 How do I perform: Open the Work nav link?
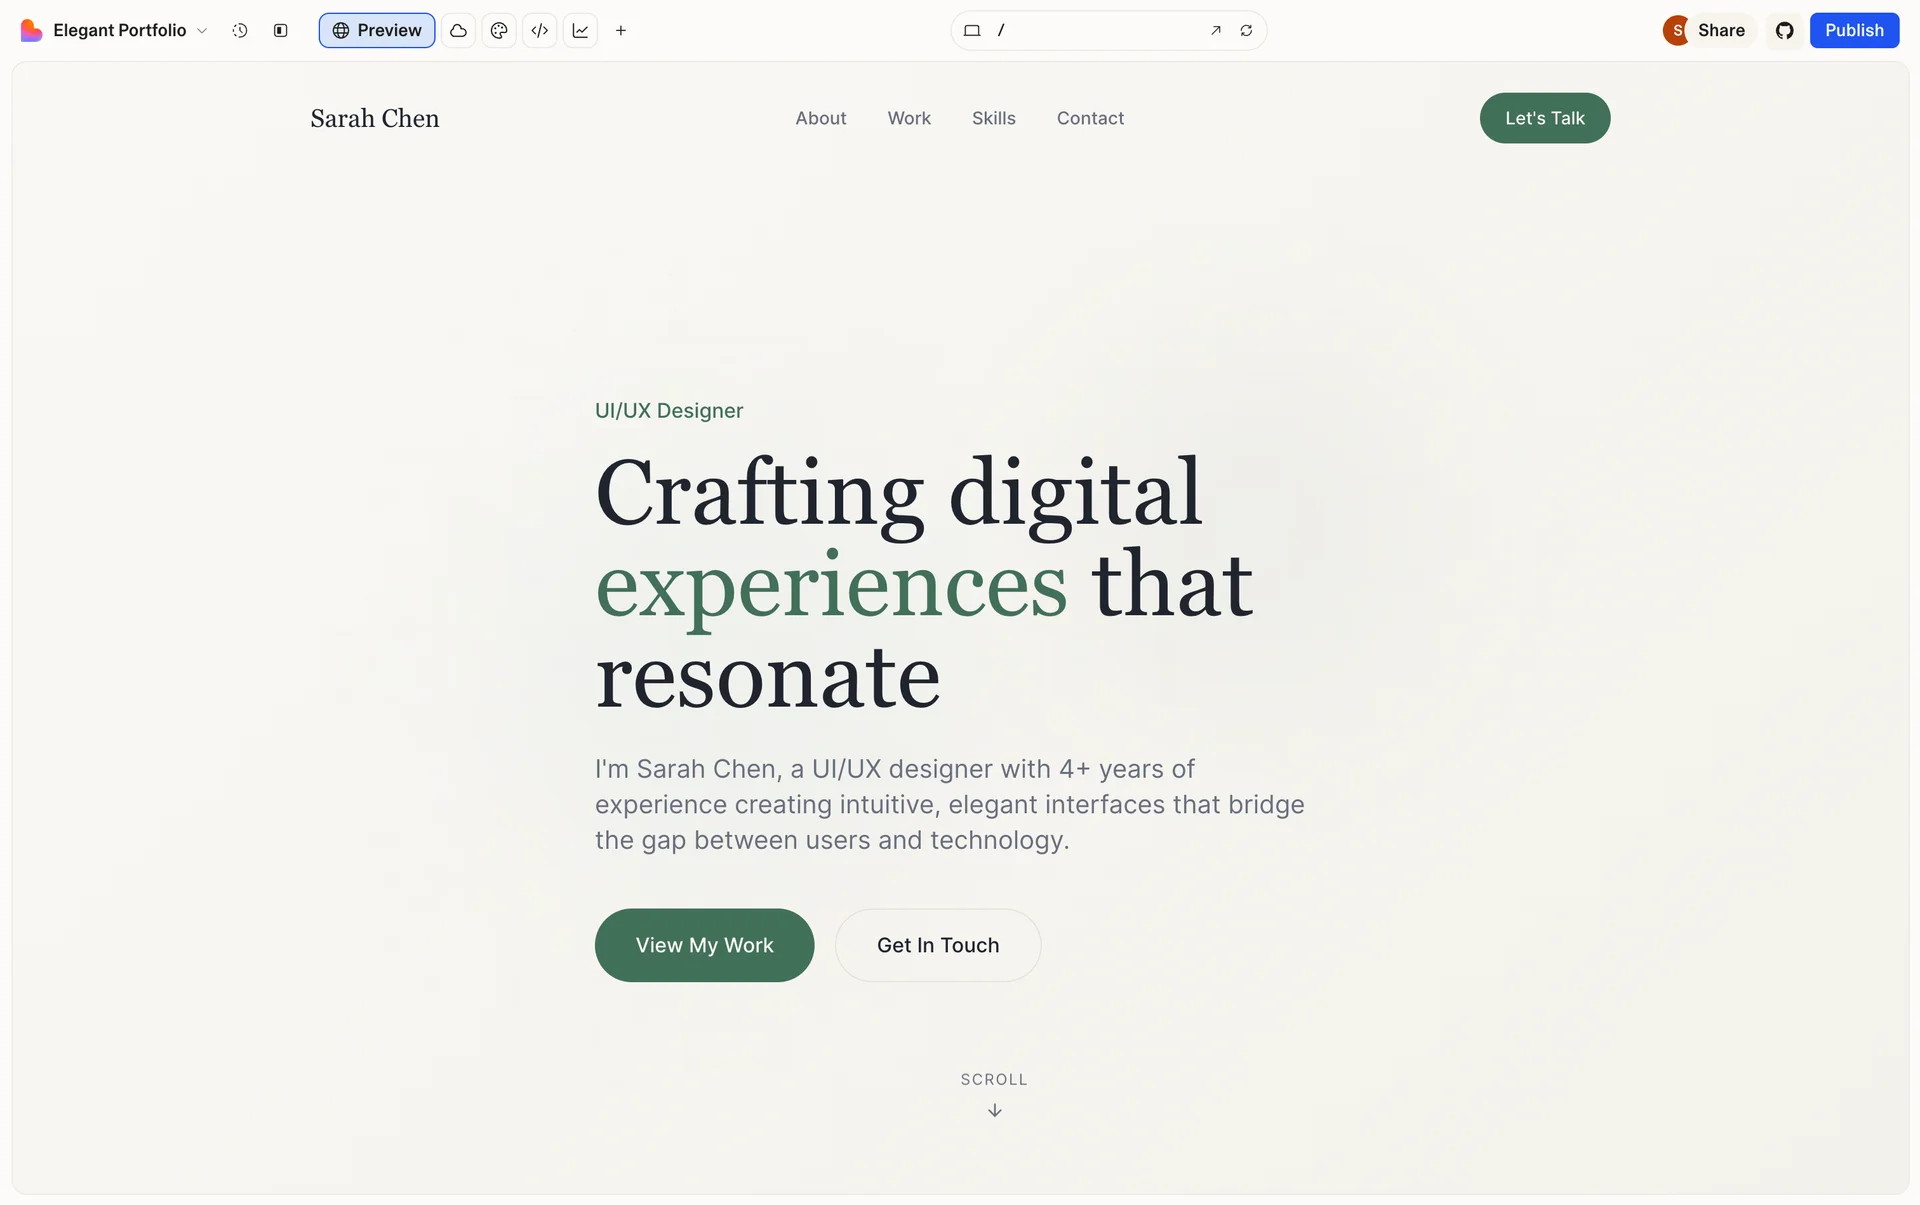908,118
